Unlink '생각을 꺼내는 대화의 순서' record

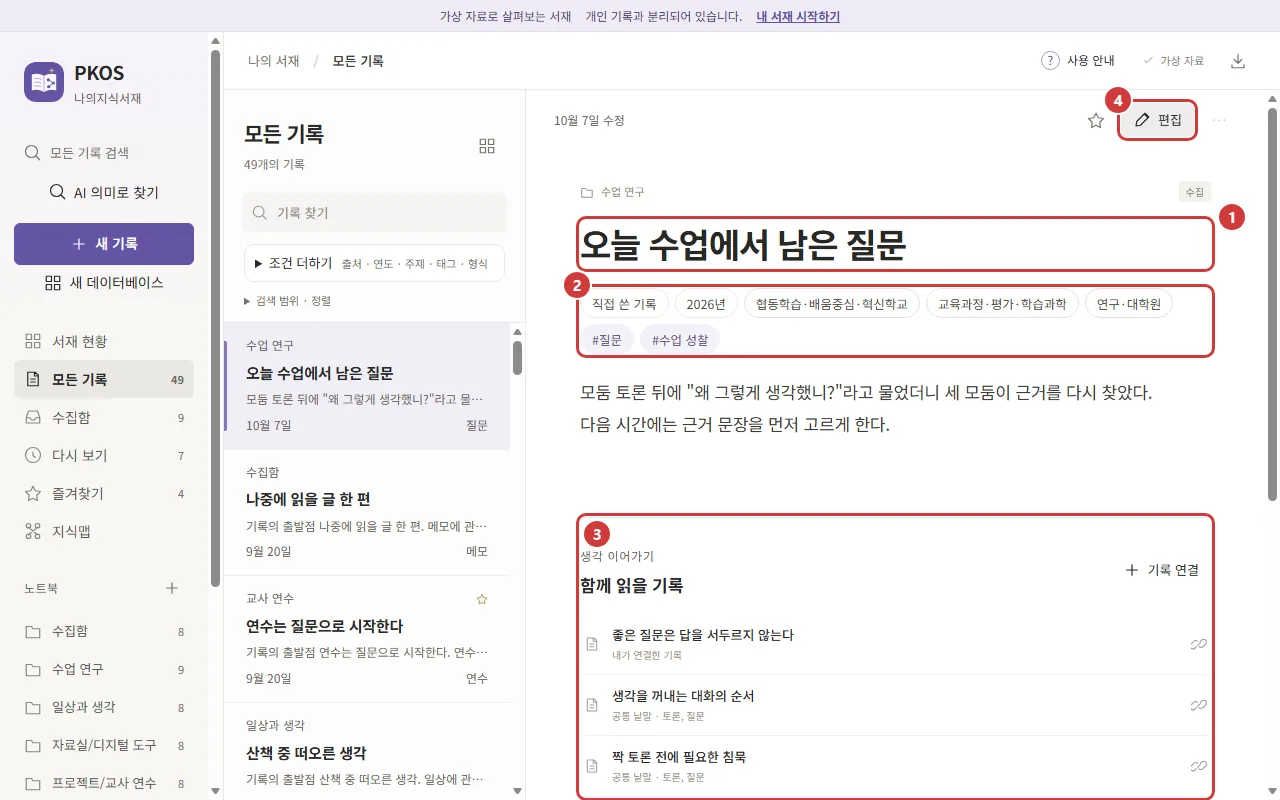[x=1198, y=705]
